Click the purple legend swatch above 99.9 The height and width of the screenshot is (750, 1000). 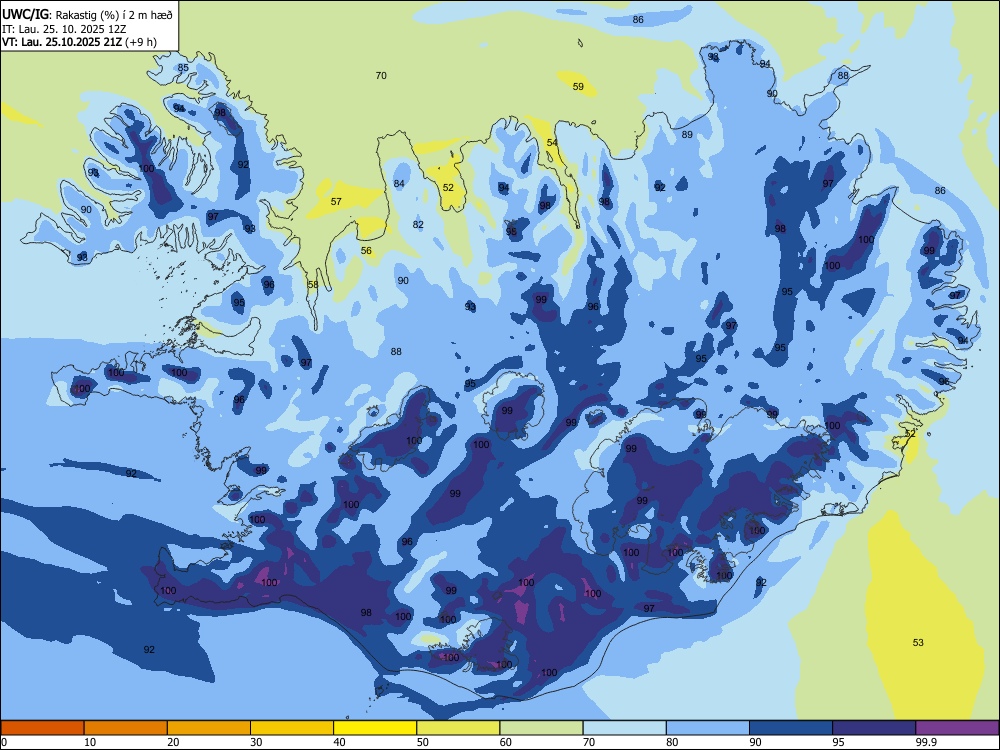(957, 728)
